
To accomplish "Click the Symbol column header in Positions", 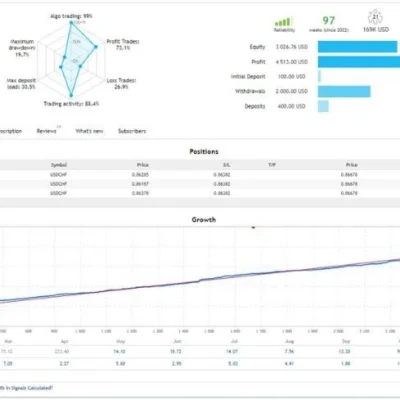I will pyautogui.click(x=59, y=165).
